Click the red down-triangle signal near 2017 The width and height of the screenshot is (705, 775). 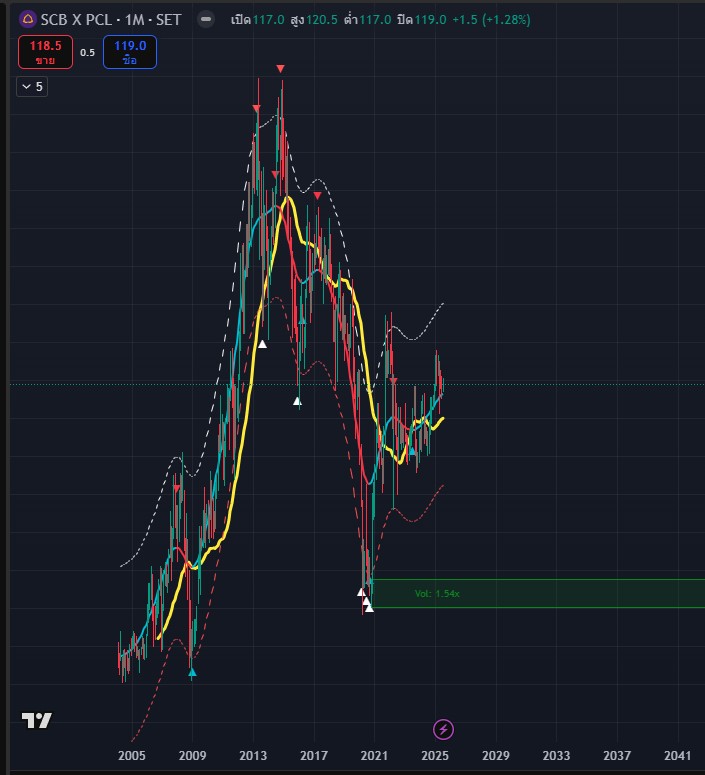(x=317, y=196)
